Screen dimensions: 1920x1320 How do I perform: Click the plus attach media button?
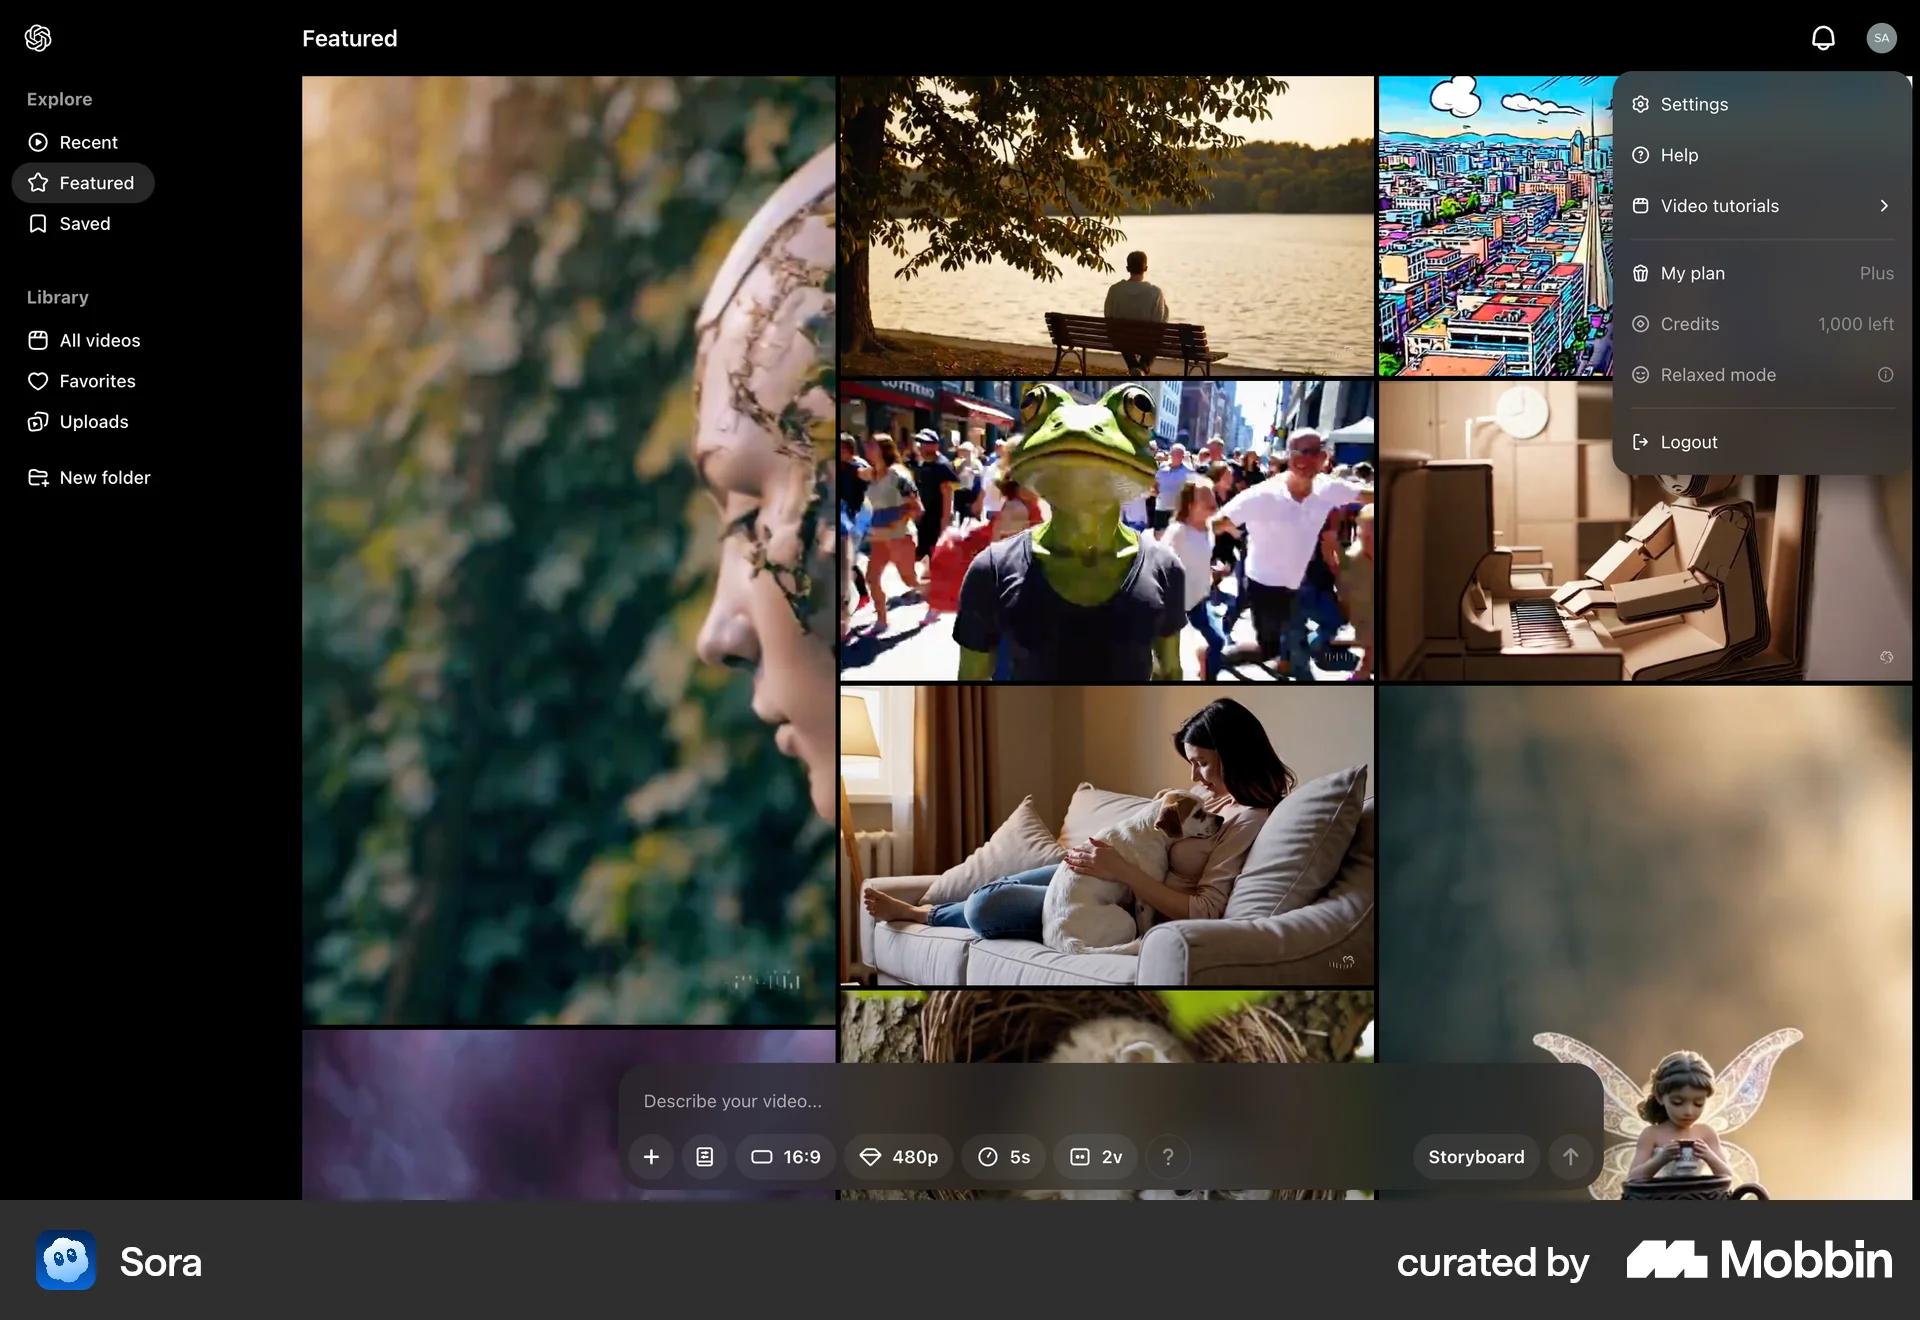(x=651, y=1157)
